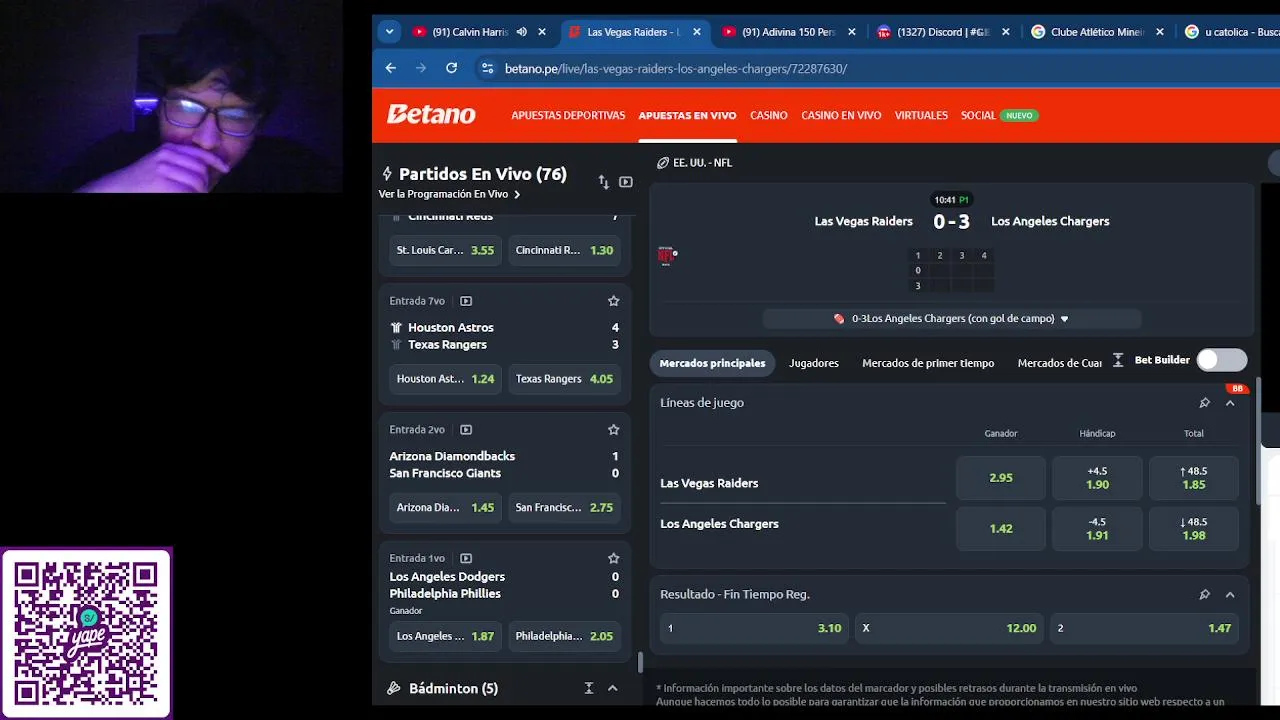Screen dimensions: 1280x720
Task: Favorite the Los Angeles Dodgers match star
Action: click(614, 558)
